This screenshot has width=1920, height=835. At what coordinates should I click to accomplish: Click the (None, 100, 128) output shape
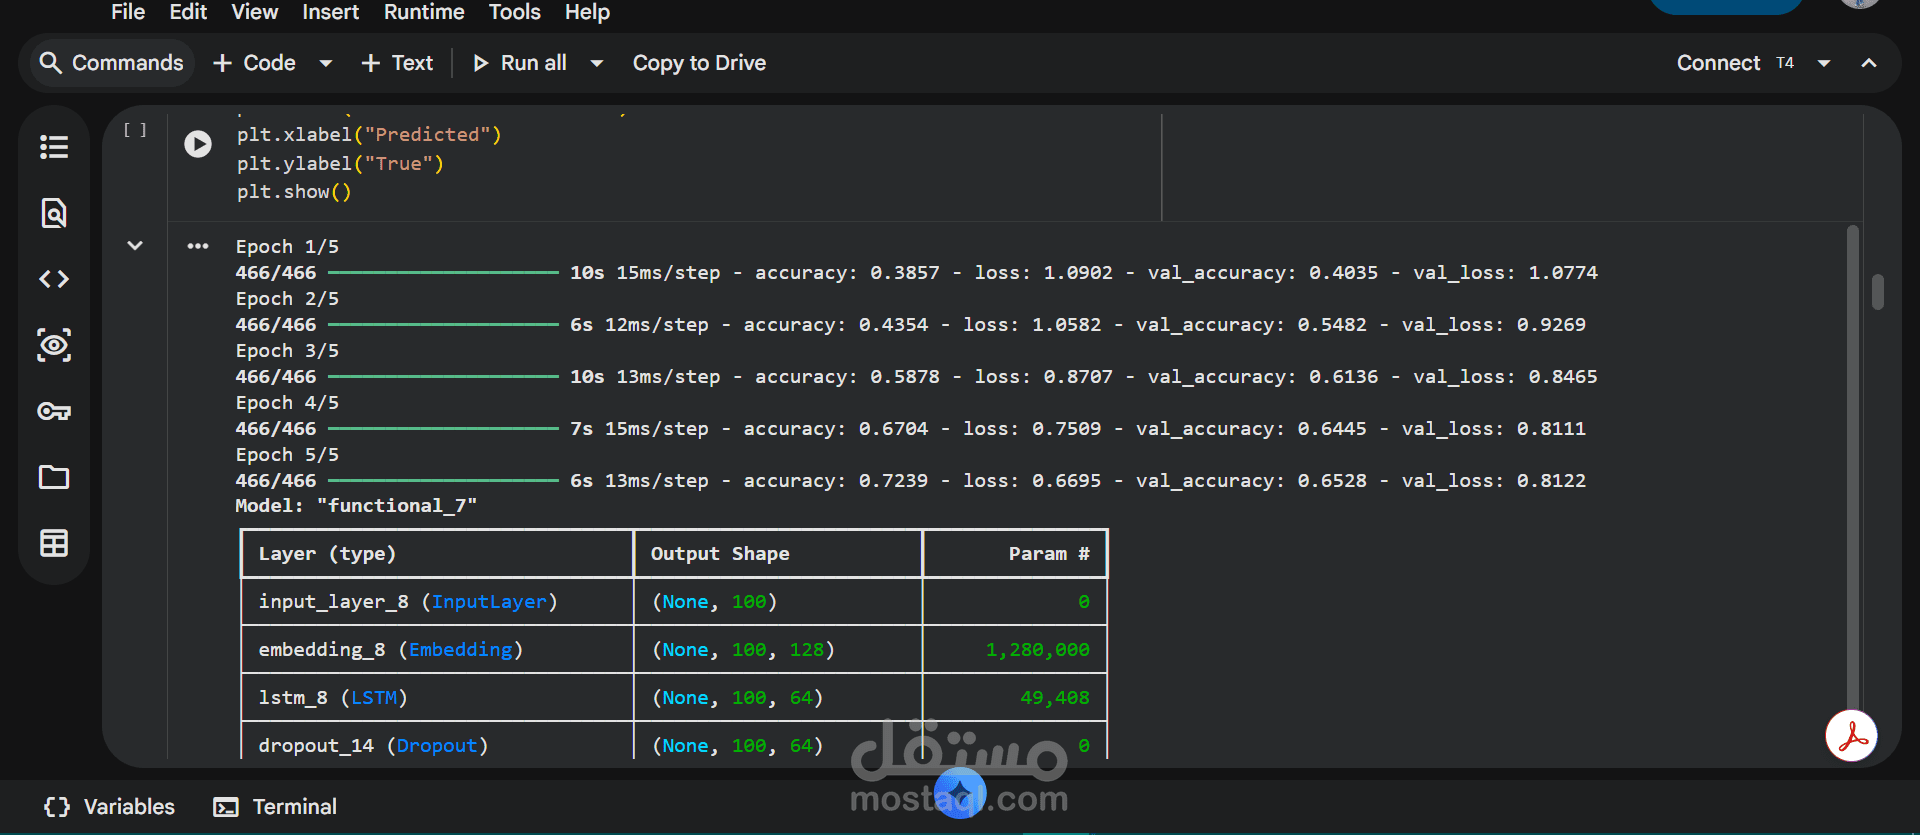[x=743, y=650]
